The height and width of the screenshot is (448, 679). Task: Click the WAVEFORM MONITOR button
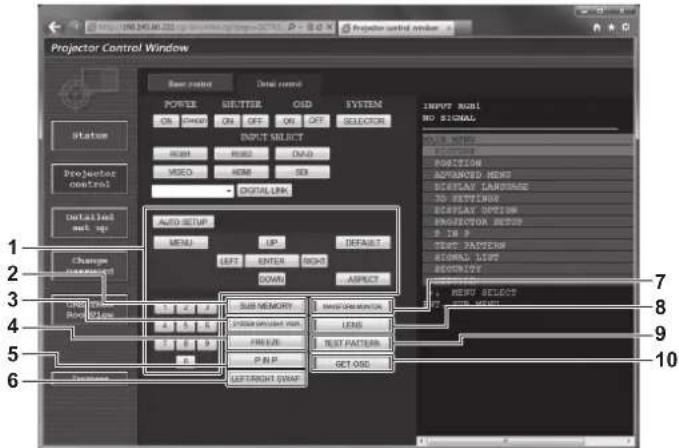pyautogui.click(x=352, y=306)
